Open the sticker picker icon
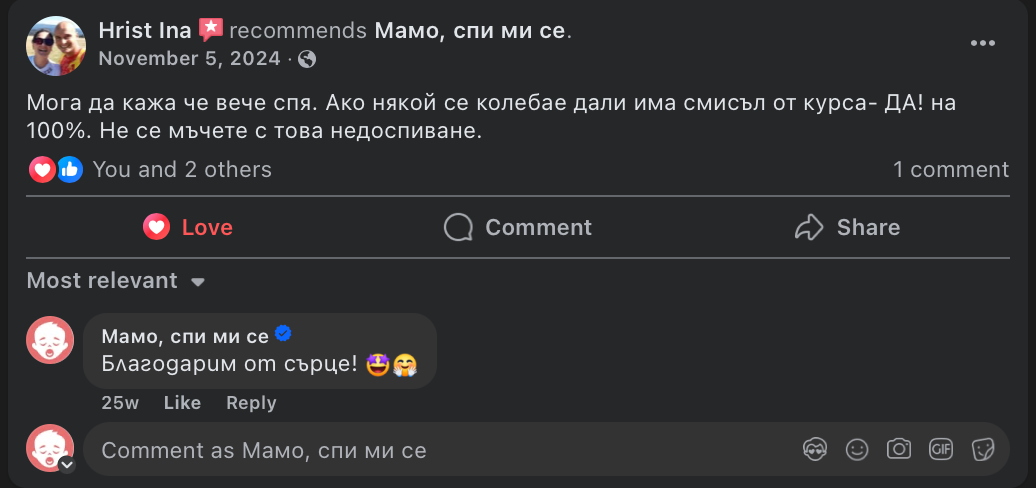The width and height of the screenshot is (1036, 488). (983, 449)
